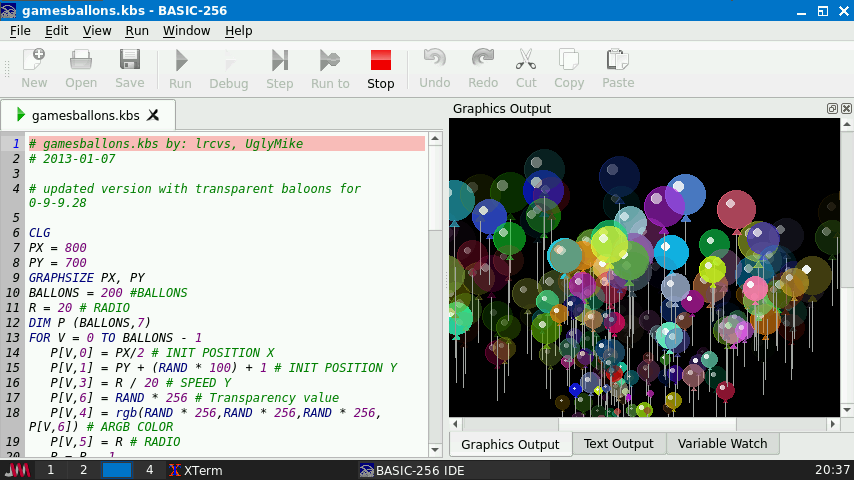Open the File menu

click(20, 30)
